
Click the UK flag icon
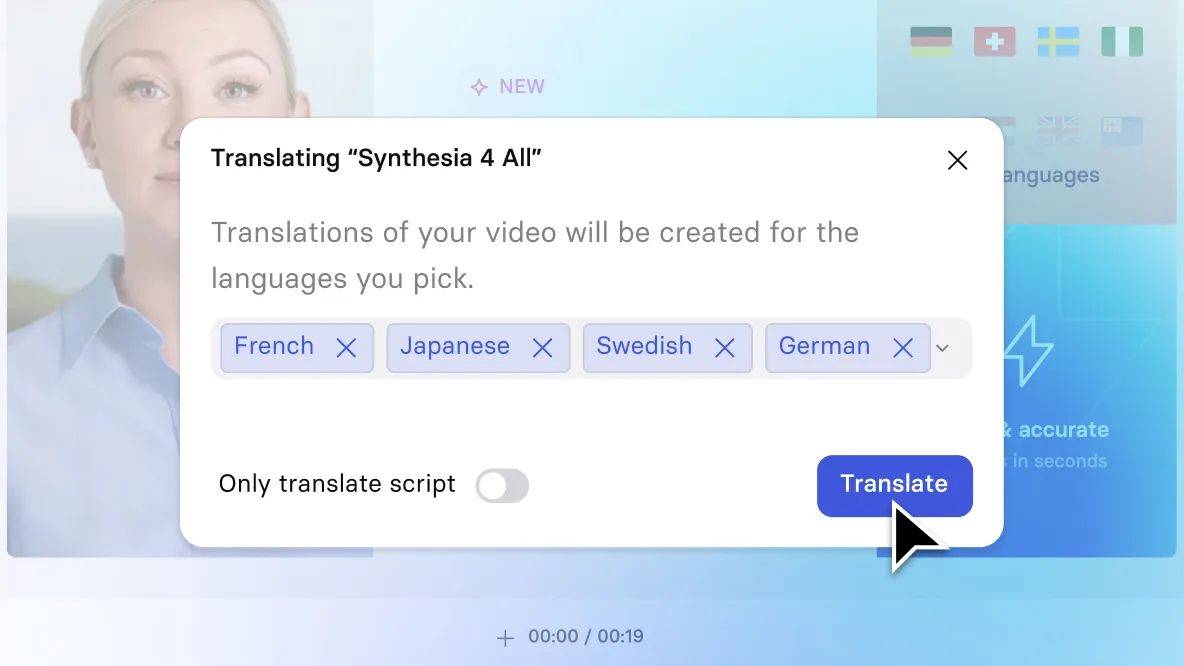[1058, 131]
